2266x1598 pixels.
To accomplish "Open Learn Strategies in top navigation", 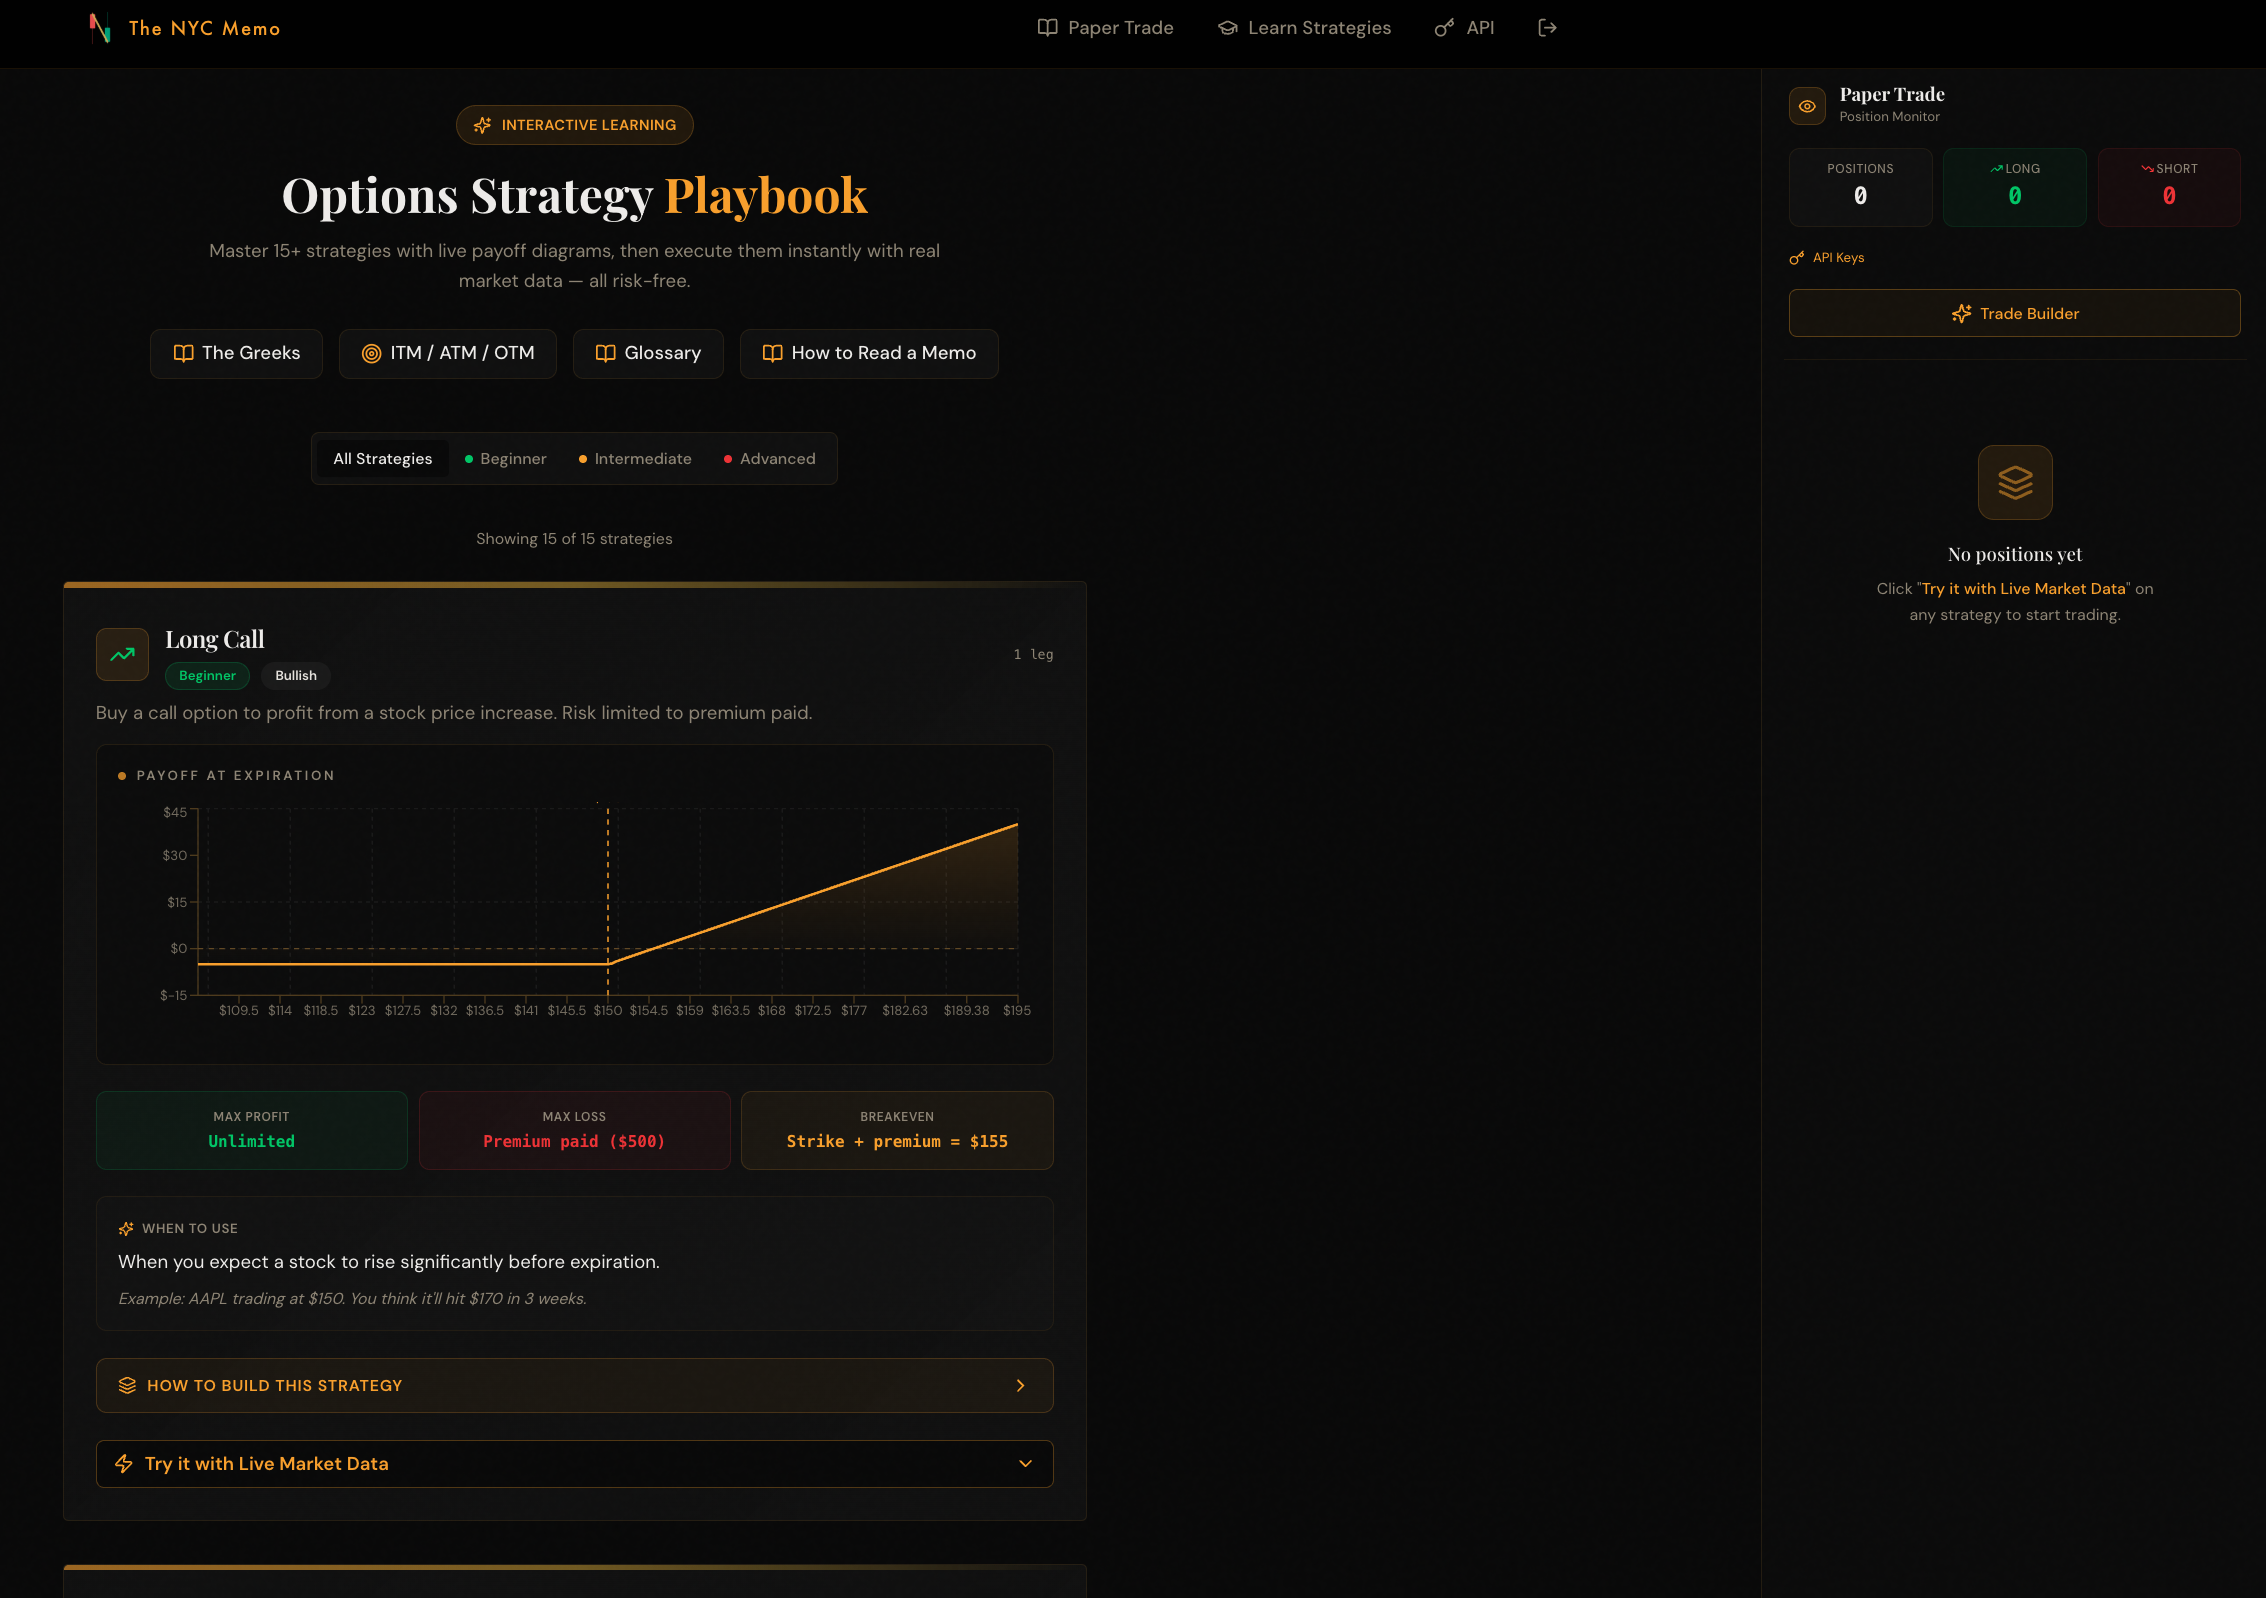I will click(1304, 28).
